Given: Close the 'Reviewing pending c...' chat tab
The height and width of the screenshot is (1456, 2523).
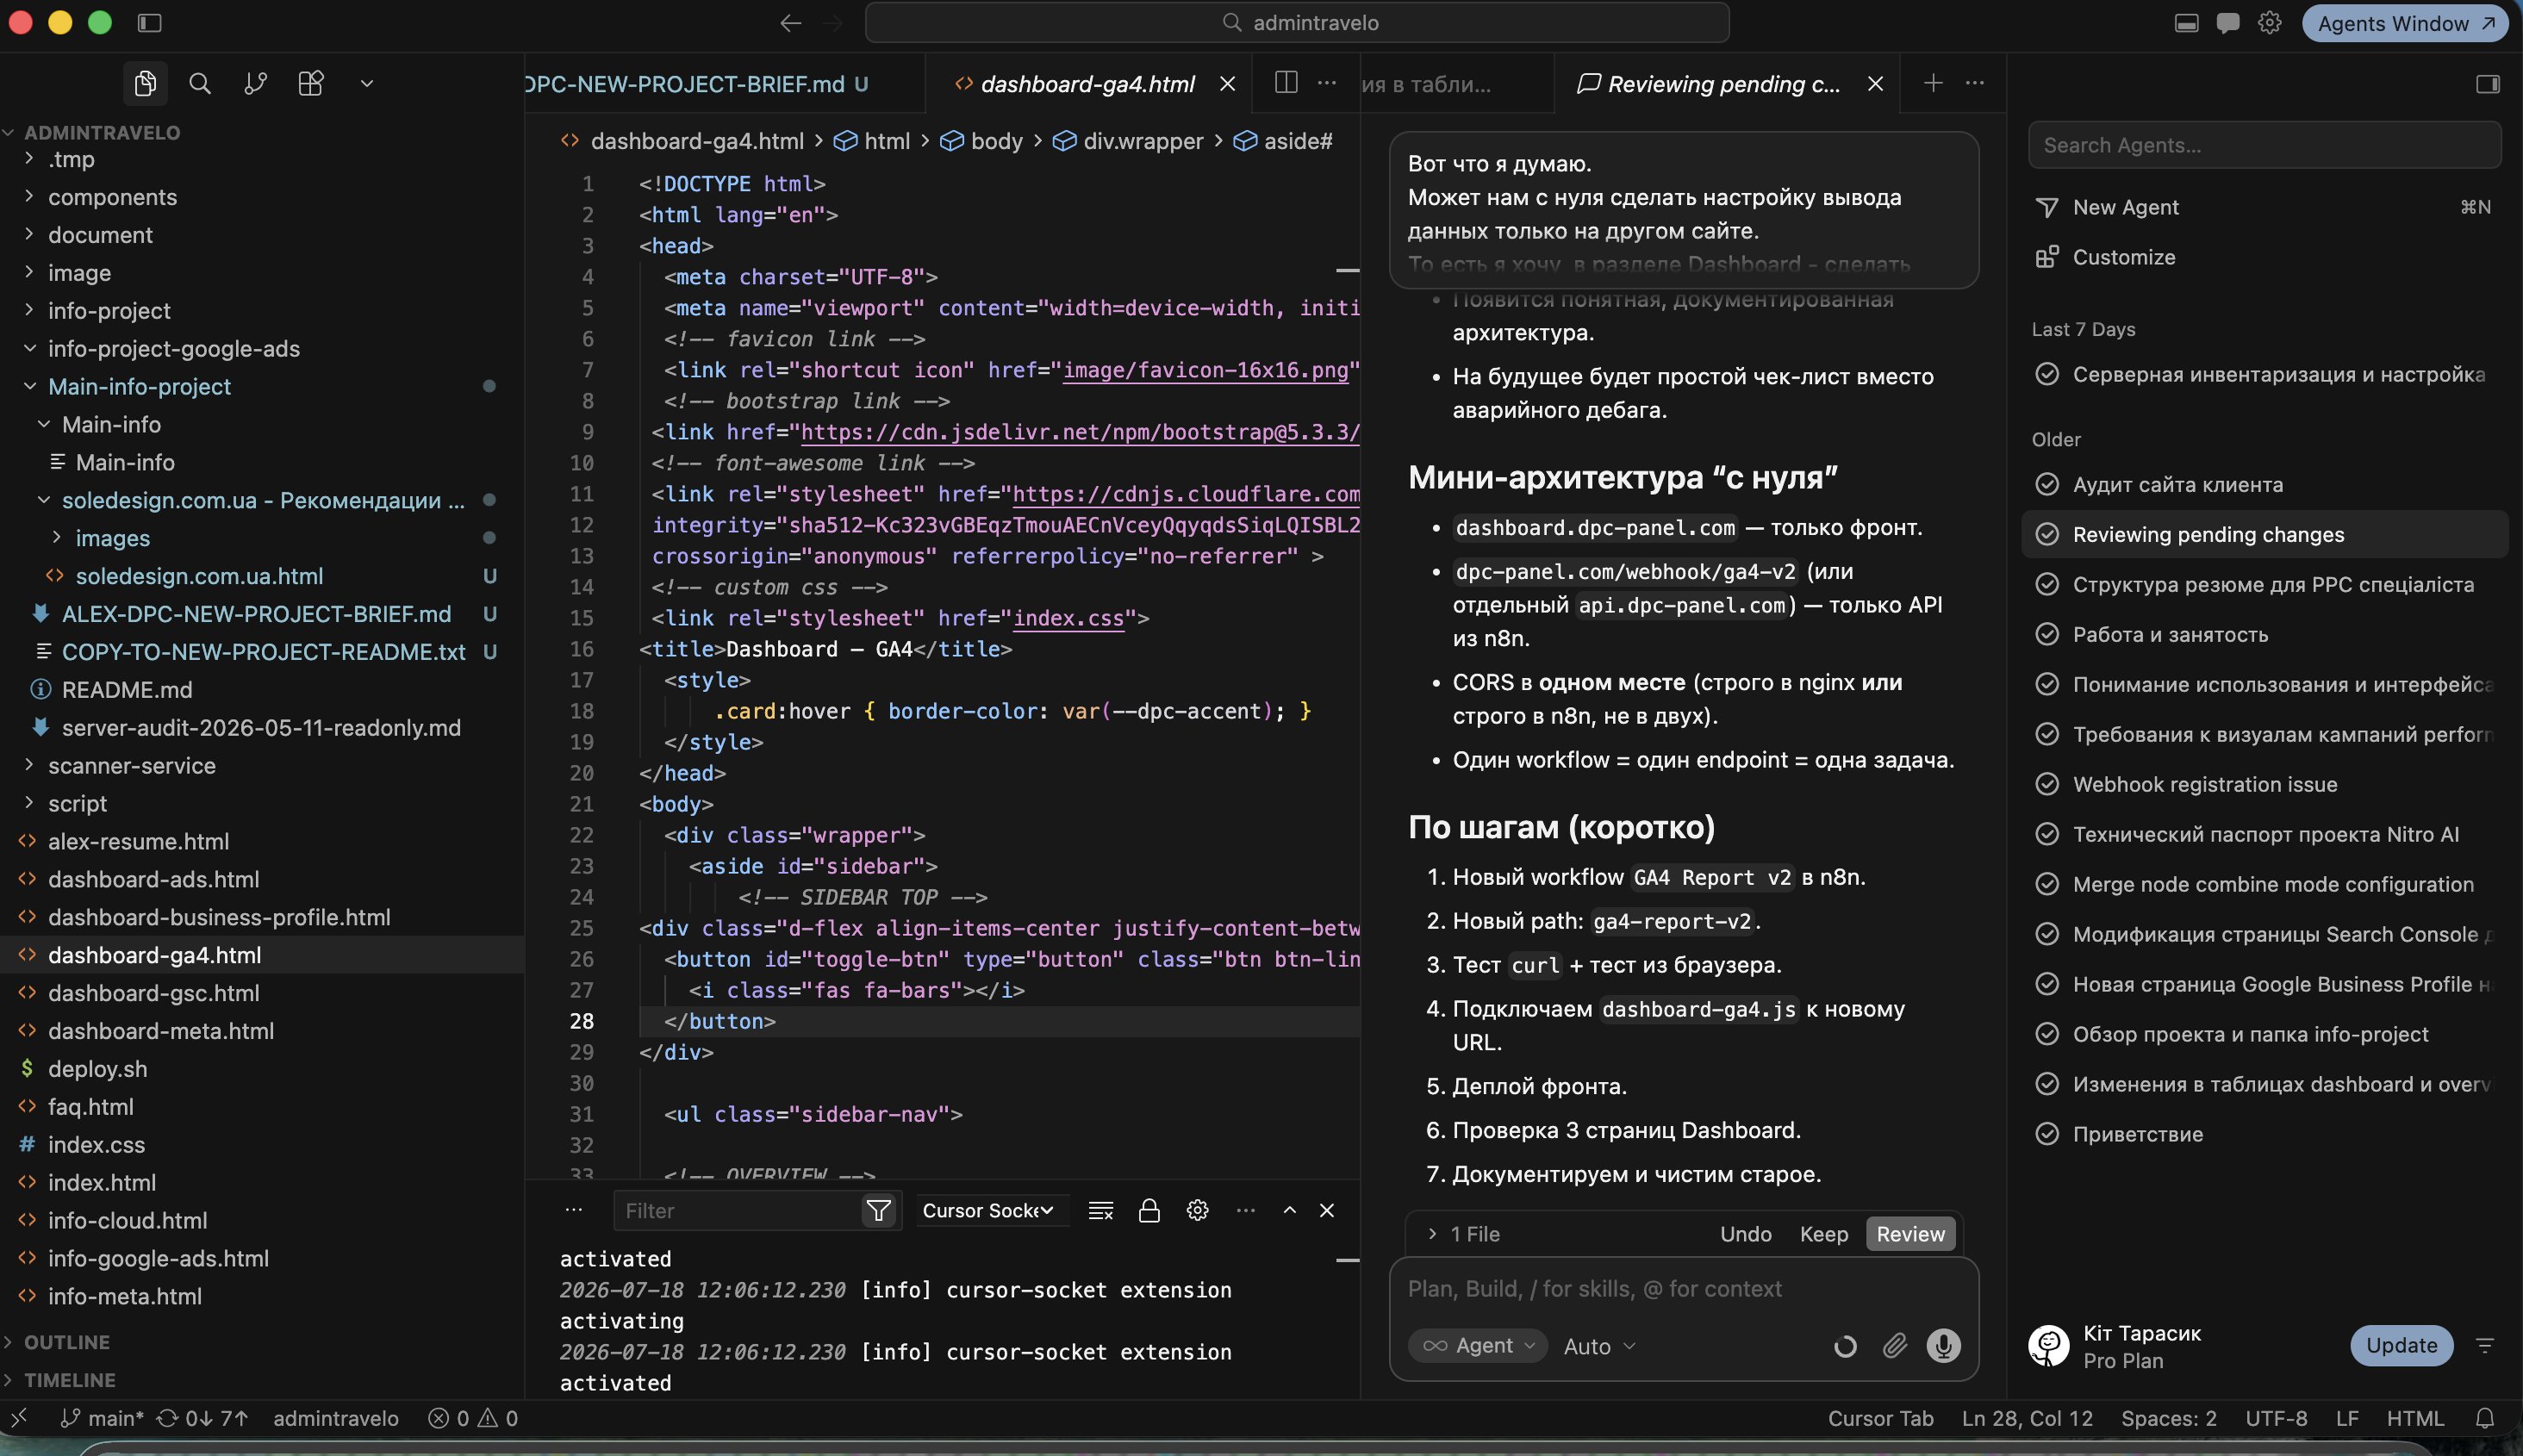Looking at the screenshot, I should click(1875, 84).
